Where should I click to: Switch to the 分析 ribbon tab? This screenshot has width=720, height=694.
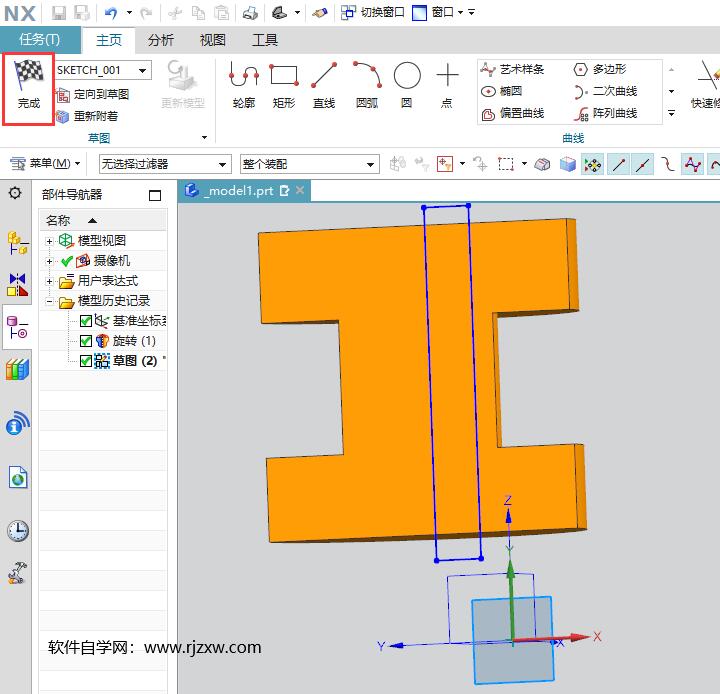point(160,40)
